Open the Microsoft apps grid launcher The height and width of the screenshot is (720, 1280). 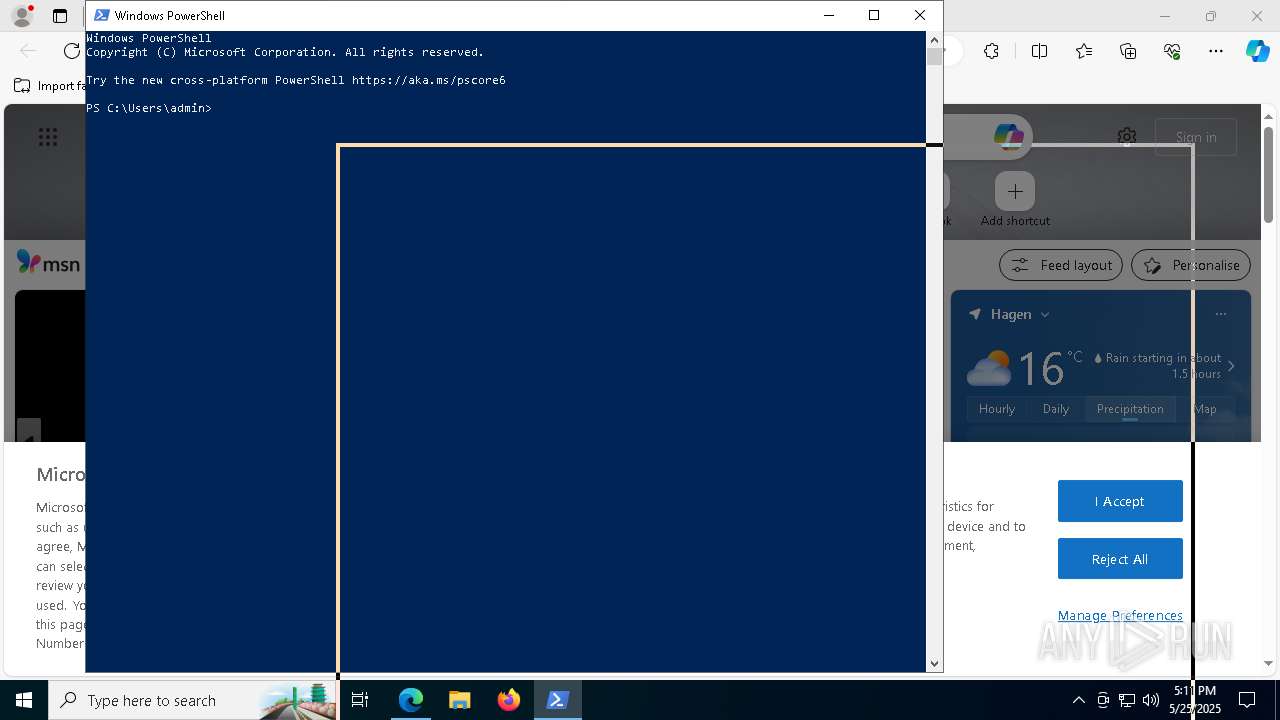point(48,137)
